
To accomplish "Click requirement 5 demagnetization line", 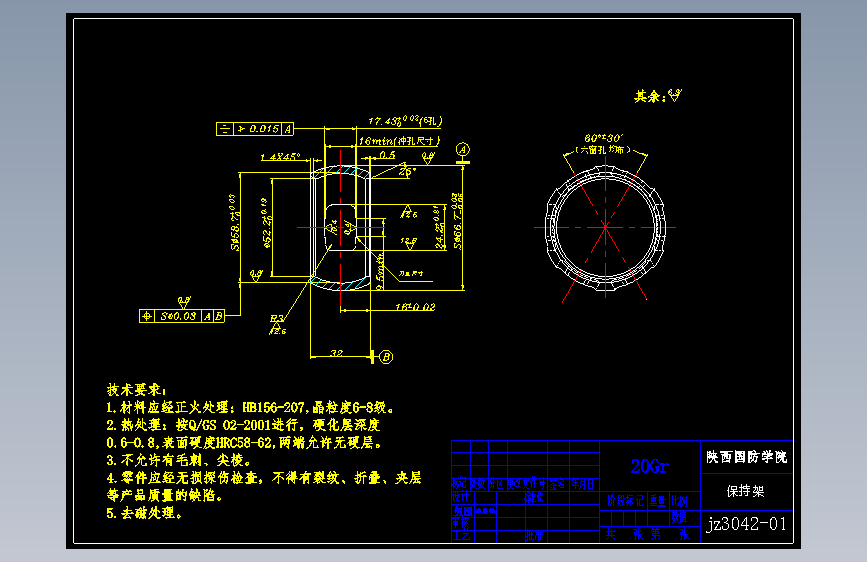I will pyautogui.click(x=144, y=513).
